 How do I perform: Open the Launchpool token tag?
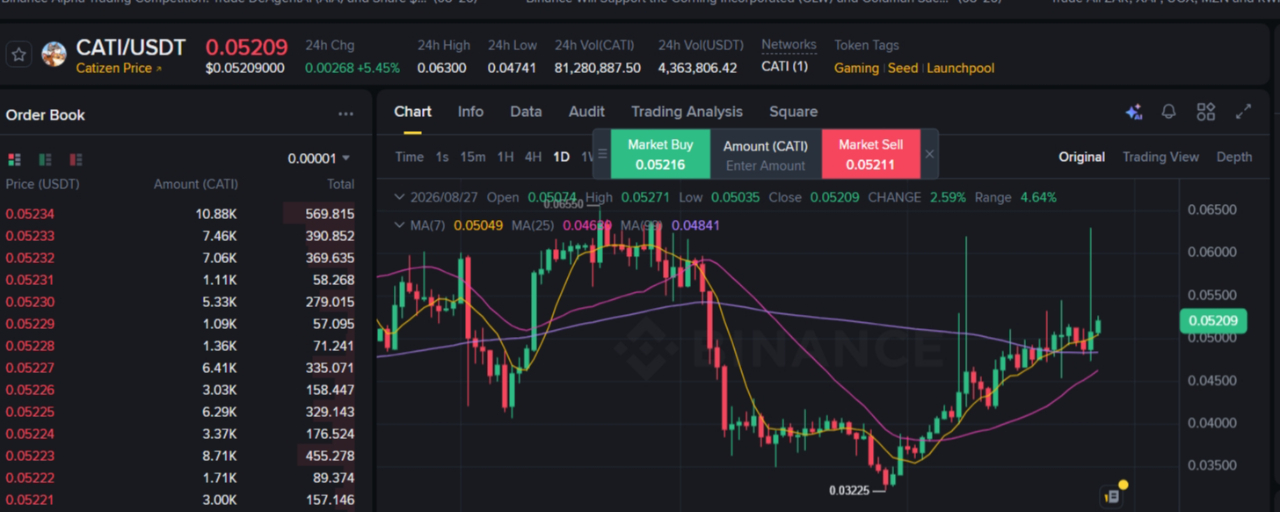point(960,68)
